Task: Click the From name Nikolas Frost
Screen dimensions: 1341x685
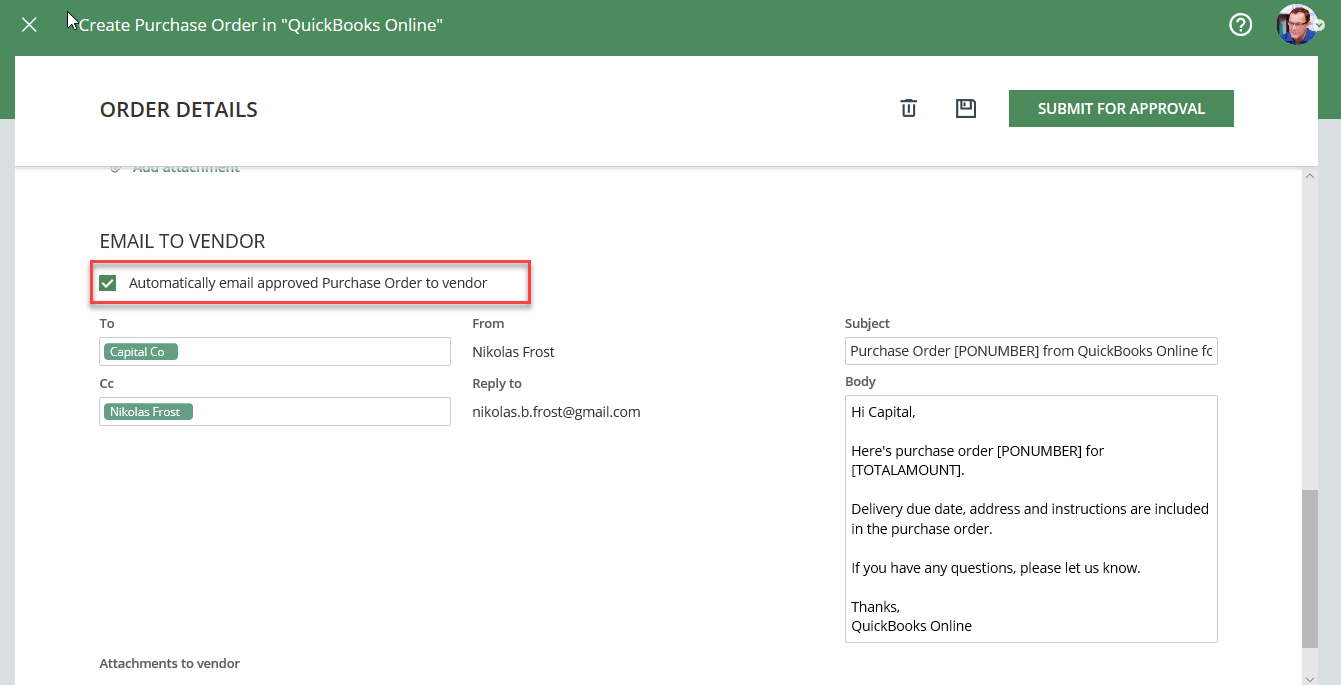Action: (513, 352)
